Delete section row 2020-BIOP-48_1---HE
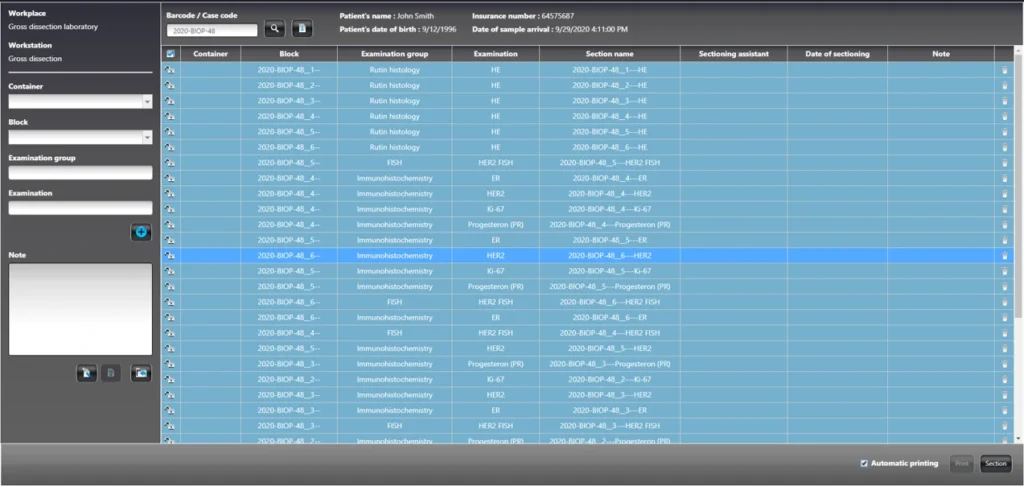Image resolution: width=1024 pixels, height=486 pixels. pyautogui.click(x=1004, y=70)
